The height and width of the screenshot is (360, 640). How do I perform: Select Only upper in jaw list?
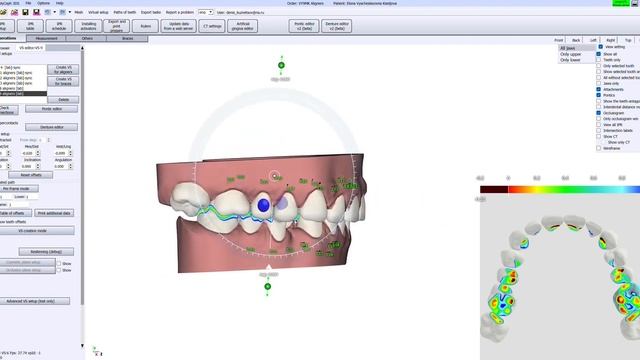(x=571, y=54)
